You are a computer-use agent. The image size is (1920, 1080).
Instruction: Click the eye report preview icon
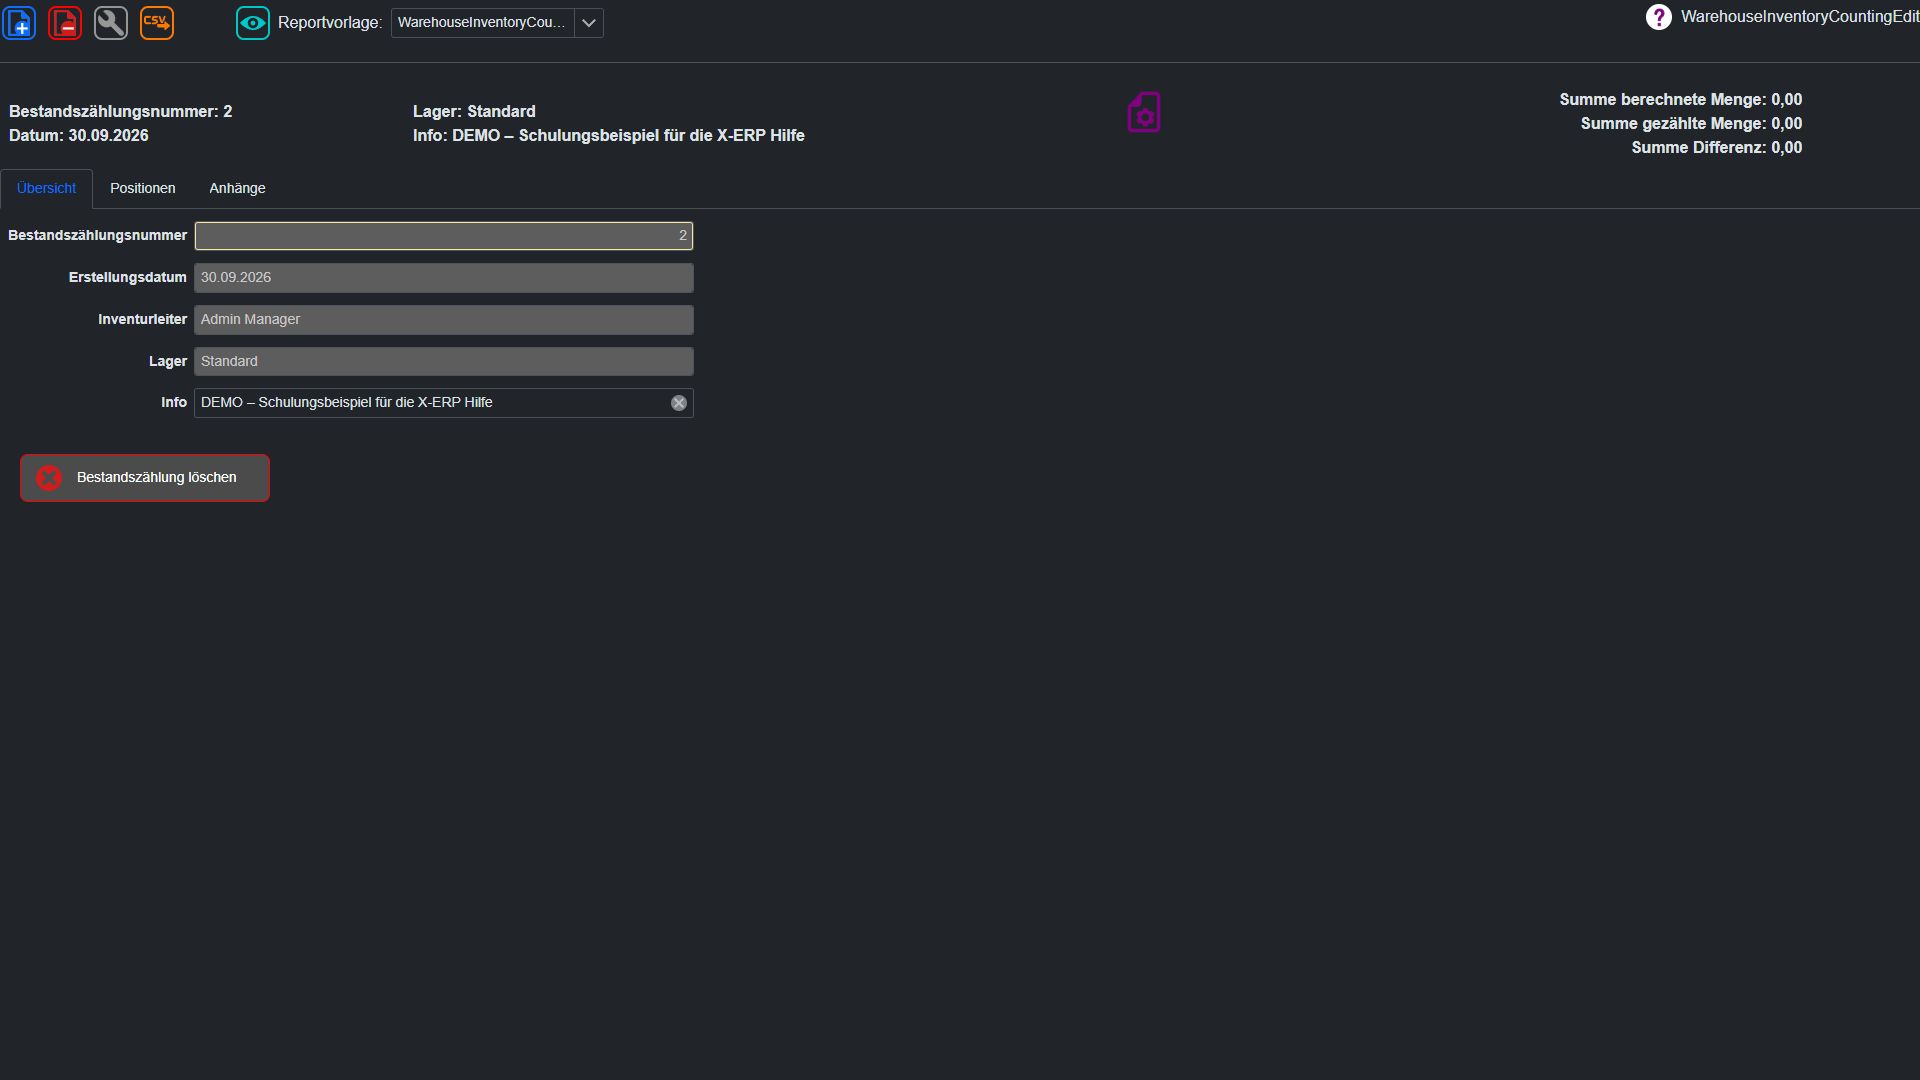(x=253, y=22)
